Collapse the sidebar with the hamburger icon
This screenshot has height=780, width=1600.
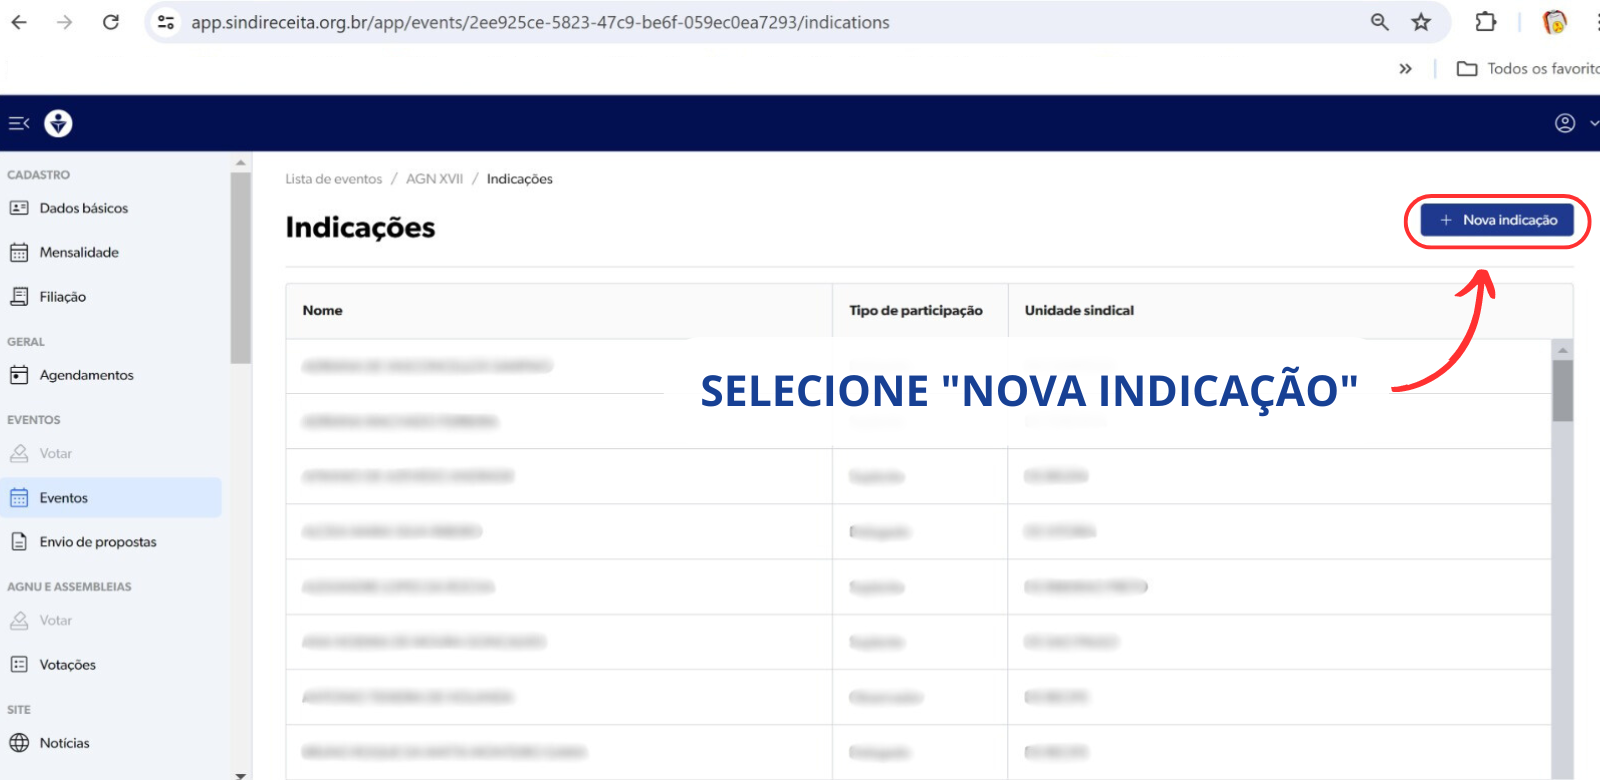coord(19,123)
